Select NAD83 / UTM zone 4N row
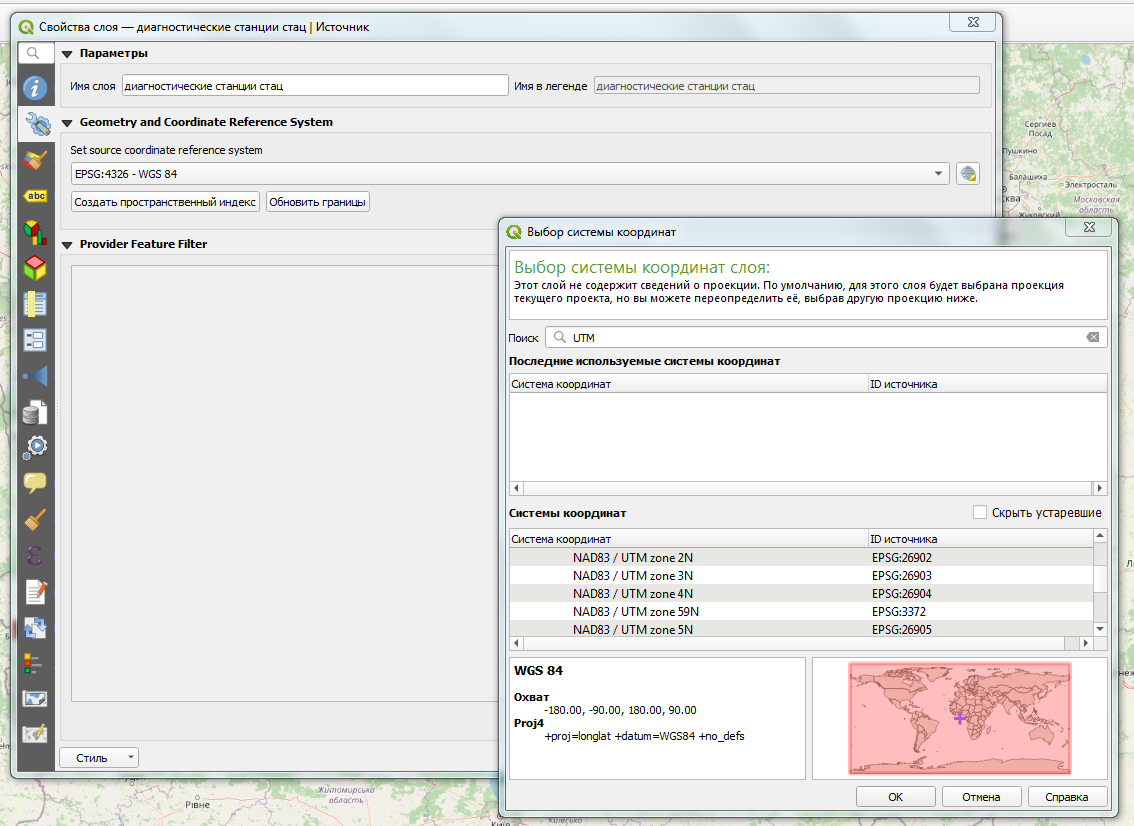The height and width of the screenshot is (826, 1134). point(632,594)
